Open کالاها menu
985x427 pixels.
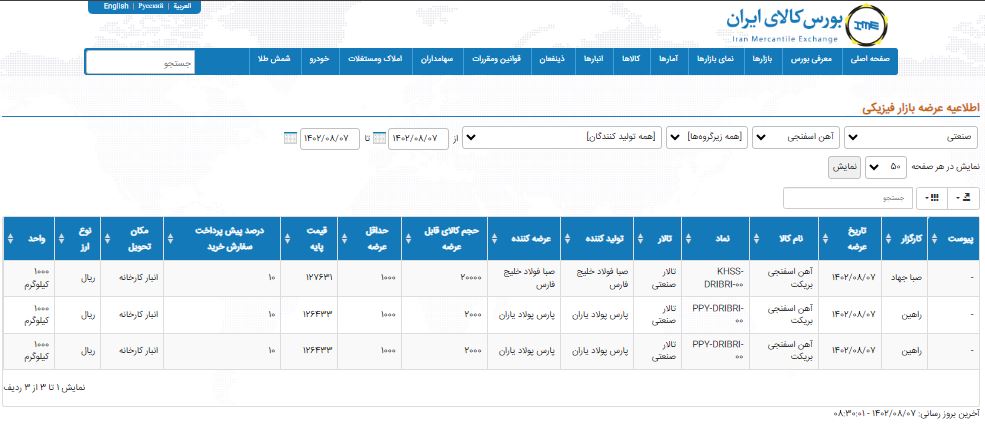click(x=631, y=58)
